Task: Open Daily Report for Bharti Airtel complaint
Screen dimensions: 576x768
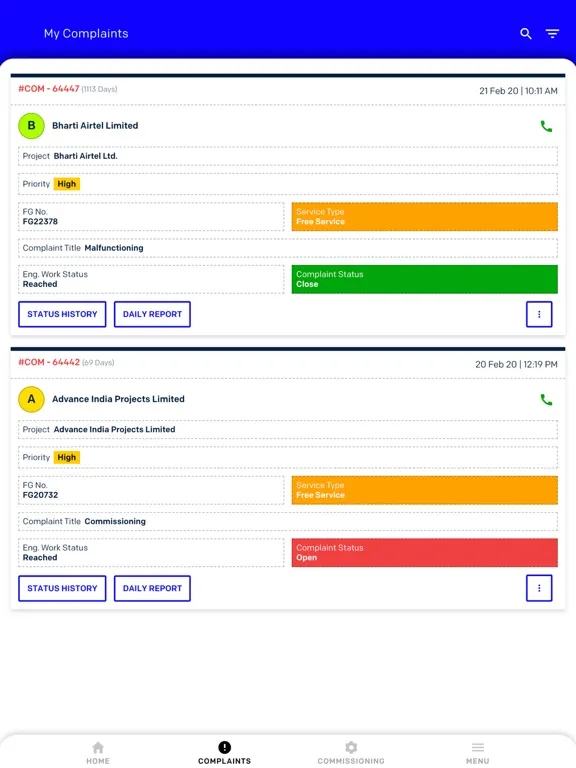Action: click(x=152, y=314)
